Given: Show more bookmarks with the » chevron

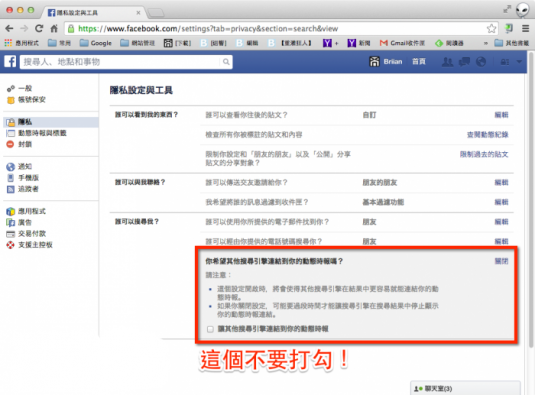Looking at the screenshot, I should pyautogui.click(x=486, y=43).
